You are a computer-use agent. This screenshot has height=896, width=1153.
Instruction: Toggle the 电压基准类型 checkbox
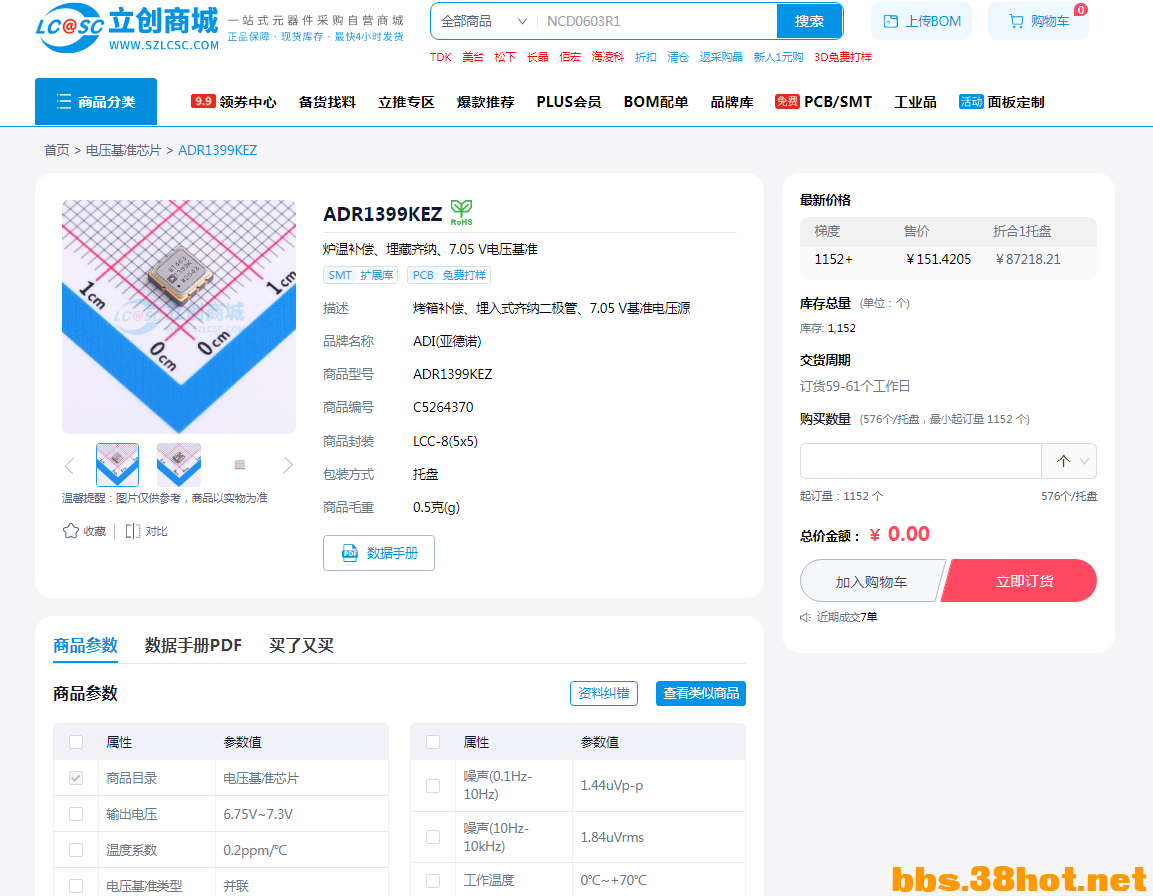[x=76, y=886]
